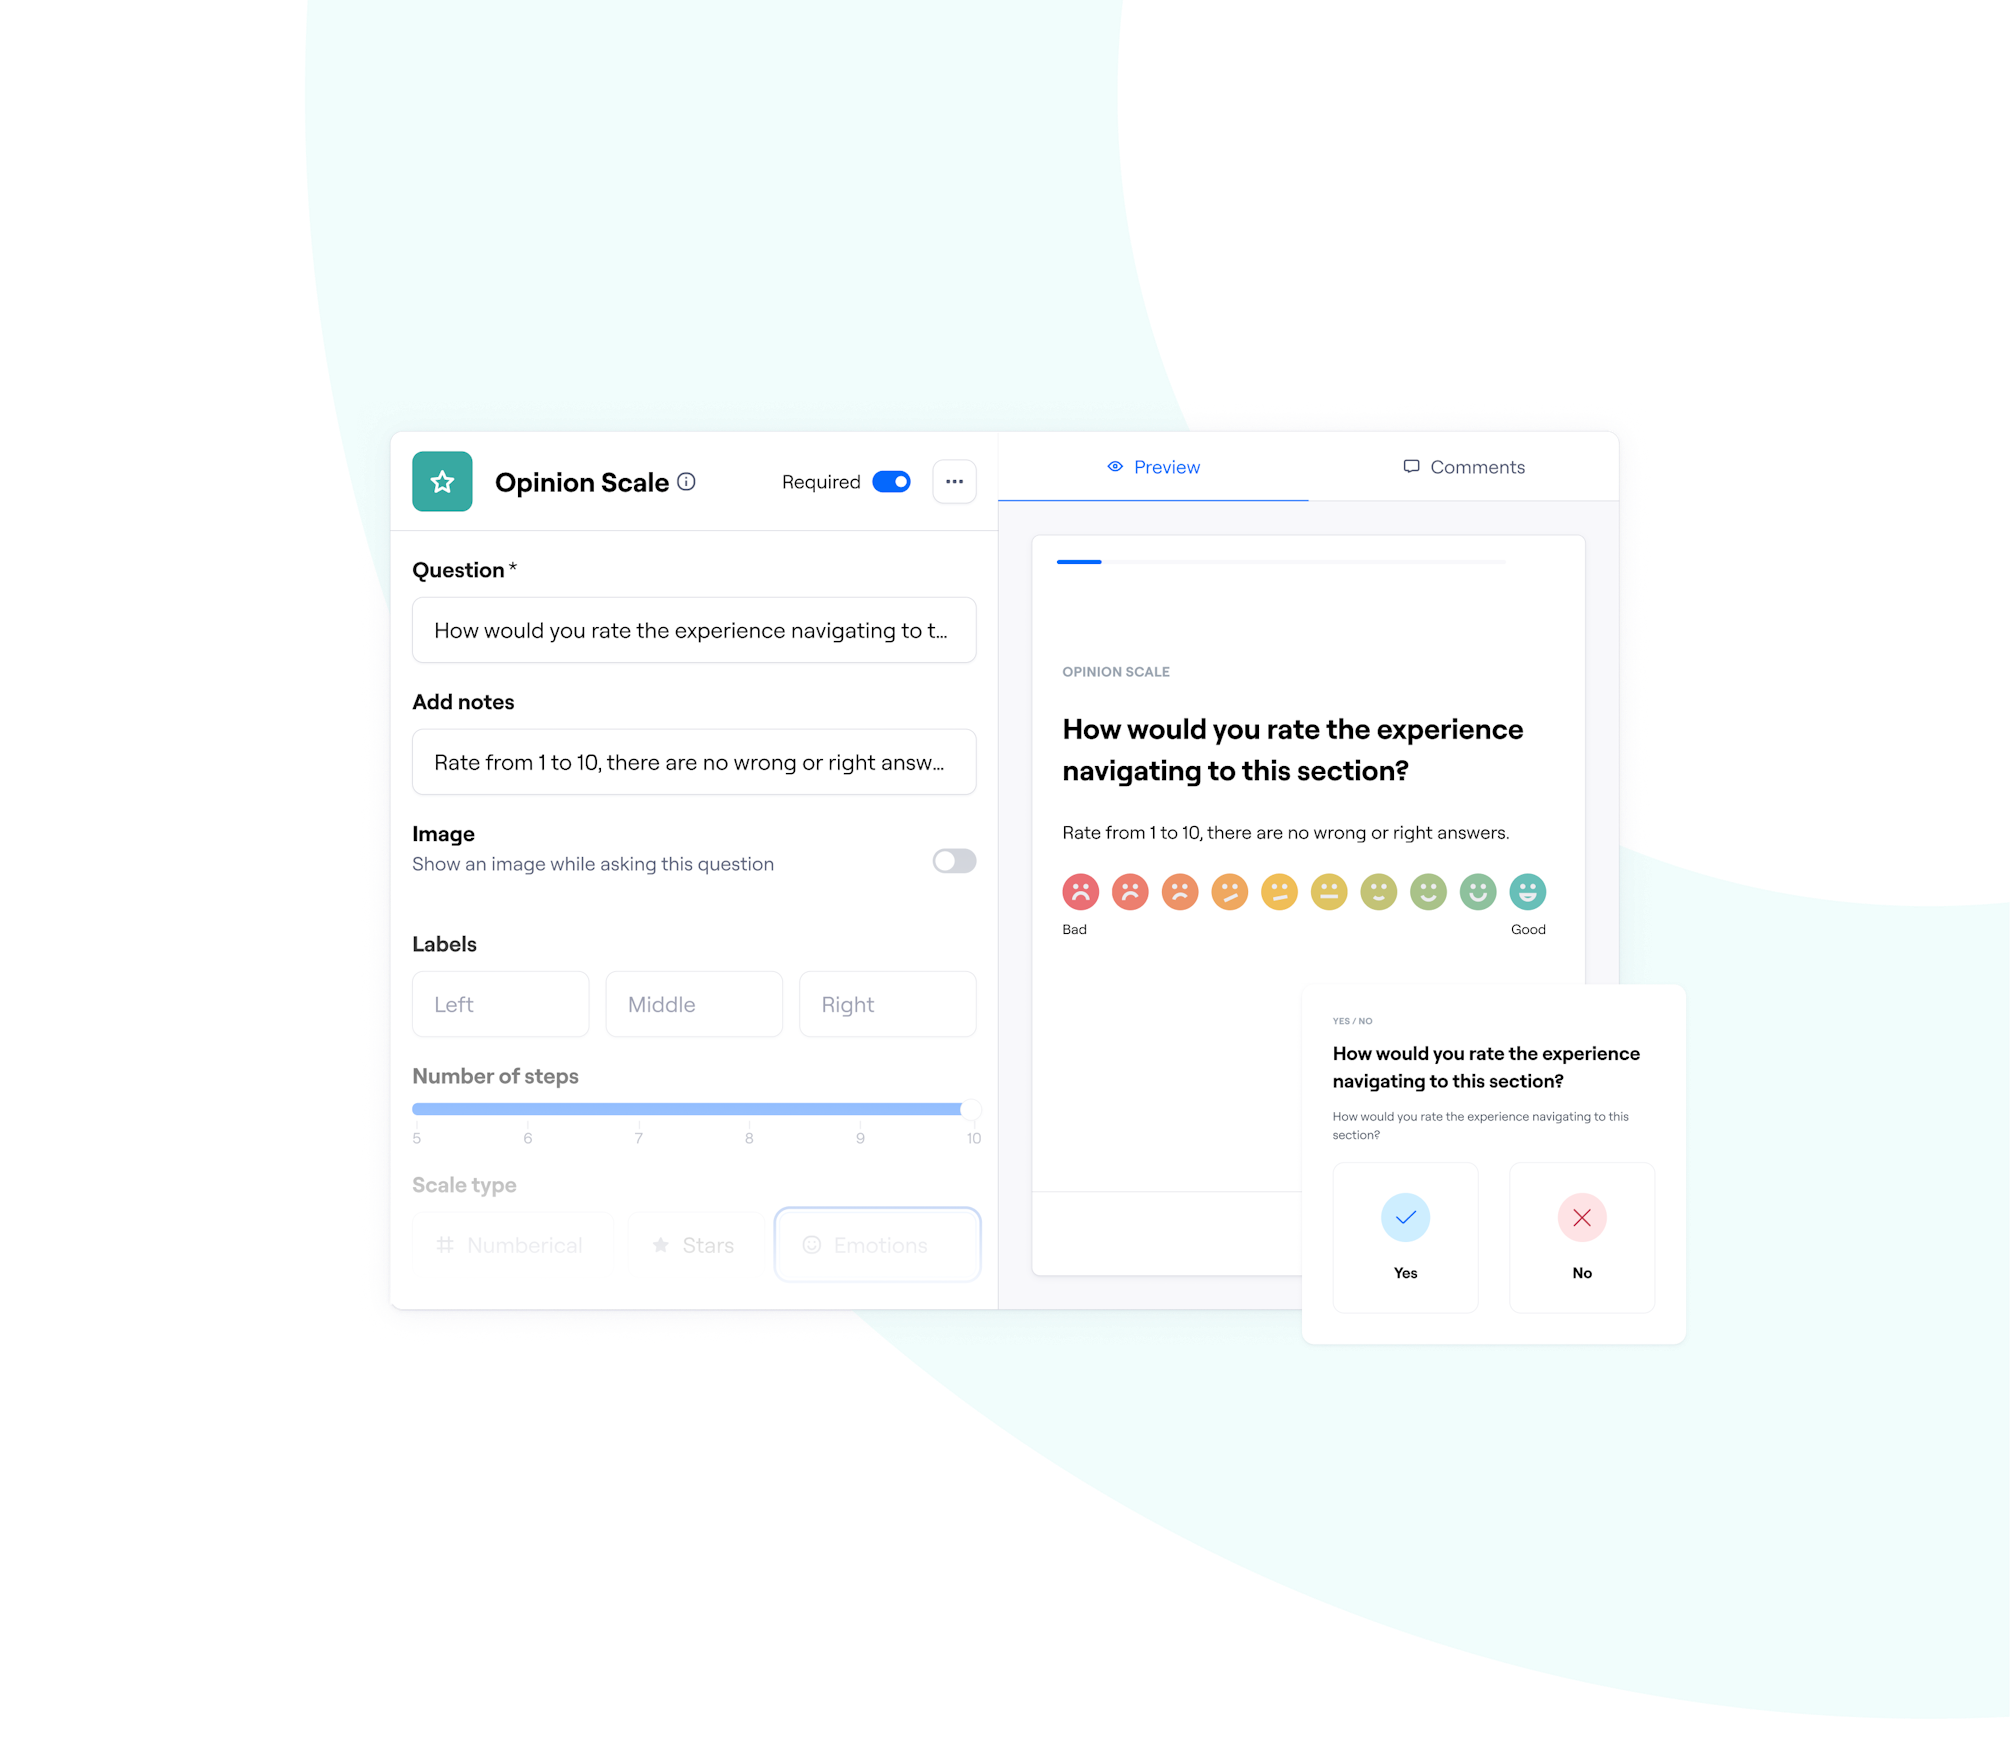This screenshot has height=1742, width=2010.
Task: Click the preview eye icon on Preview tab
Action: click(1111, 467)
